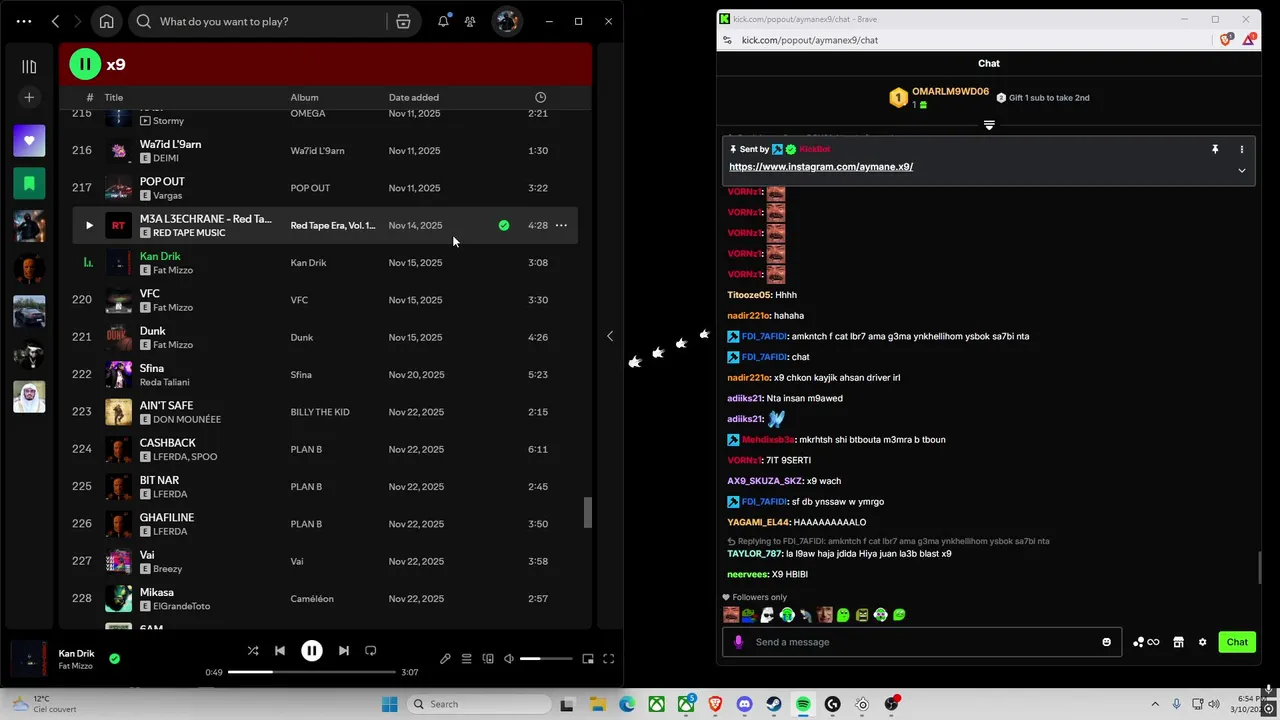This screenshot has height=720, width=1280.
Task: Open pinned message three-dot options
Action: [1242, 149]
